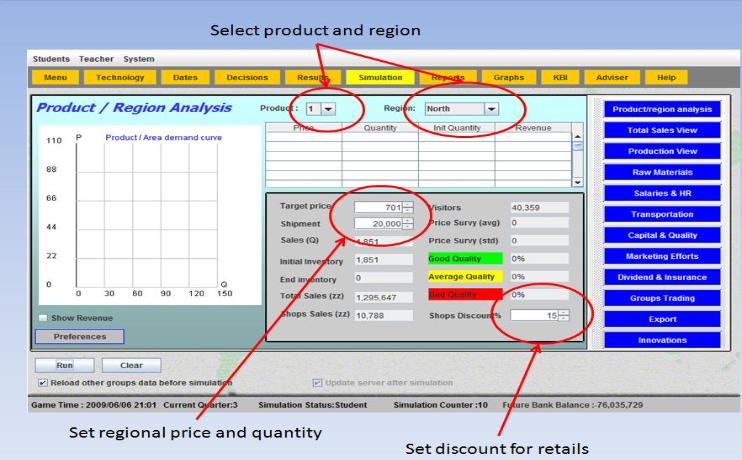Open the Teacher menu
This screenshot has height=460, width=742.
coord(98,59)
